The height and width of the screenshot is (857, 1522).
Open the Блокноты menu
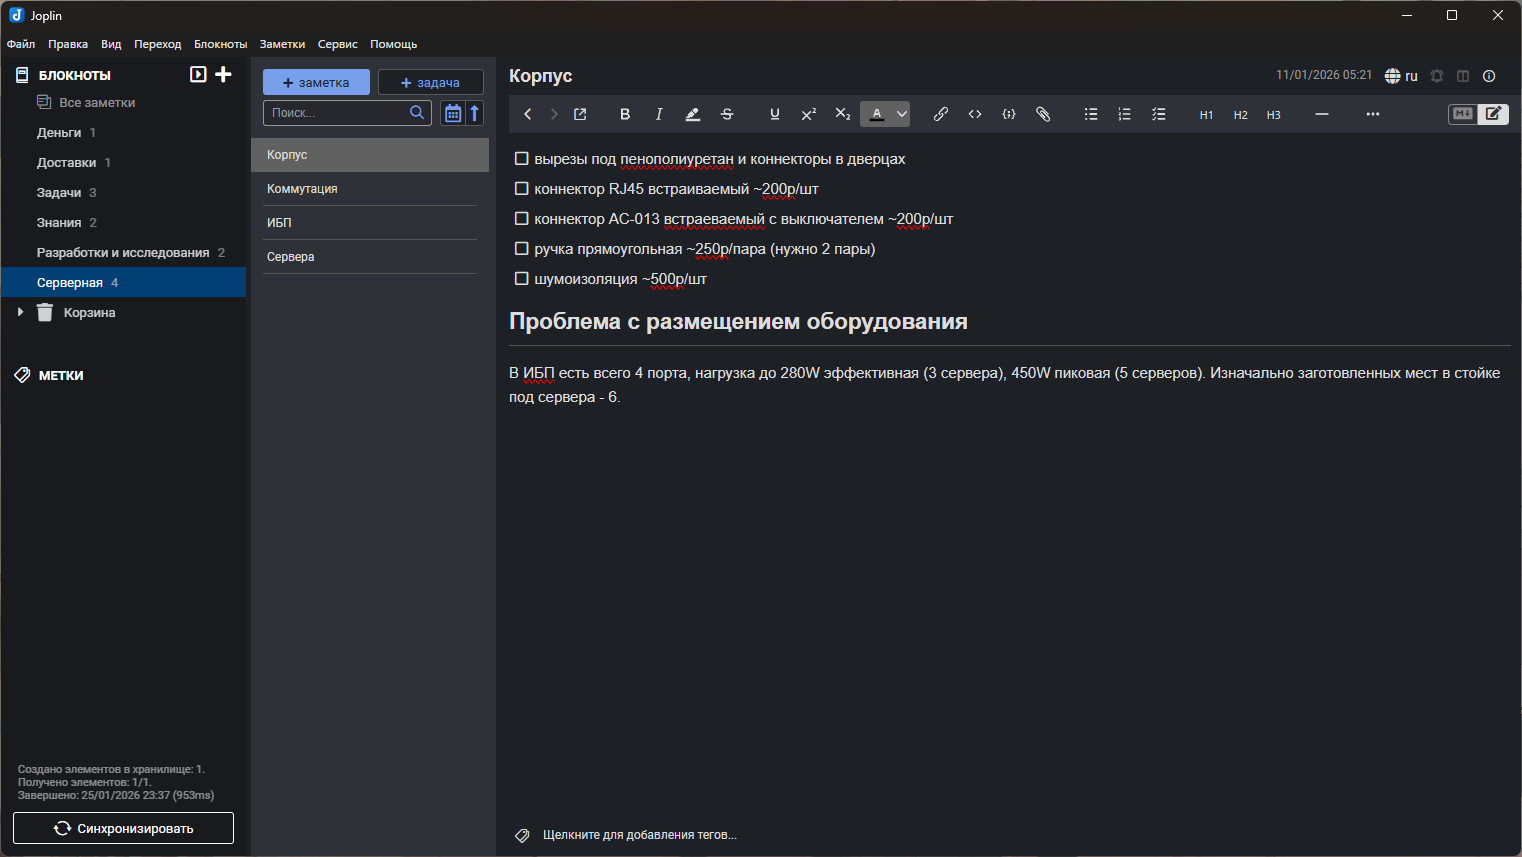pyautogui.click(x=220, y=44)
